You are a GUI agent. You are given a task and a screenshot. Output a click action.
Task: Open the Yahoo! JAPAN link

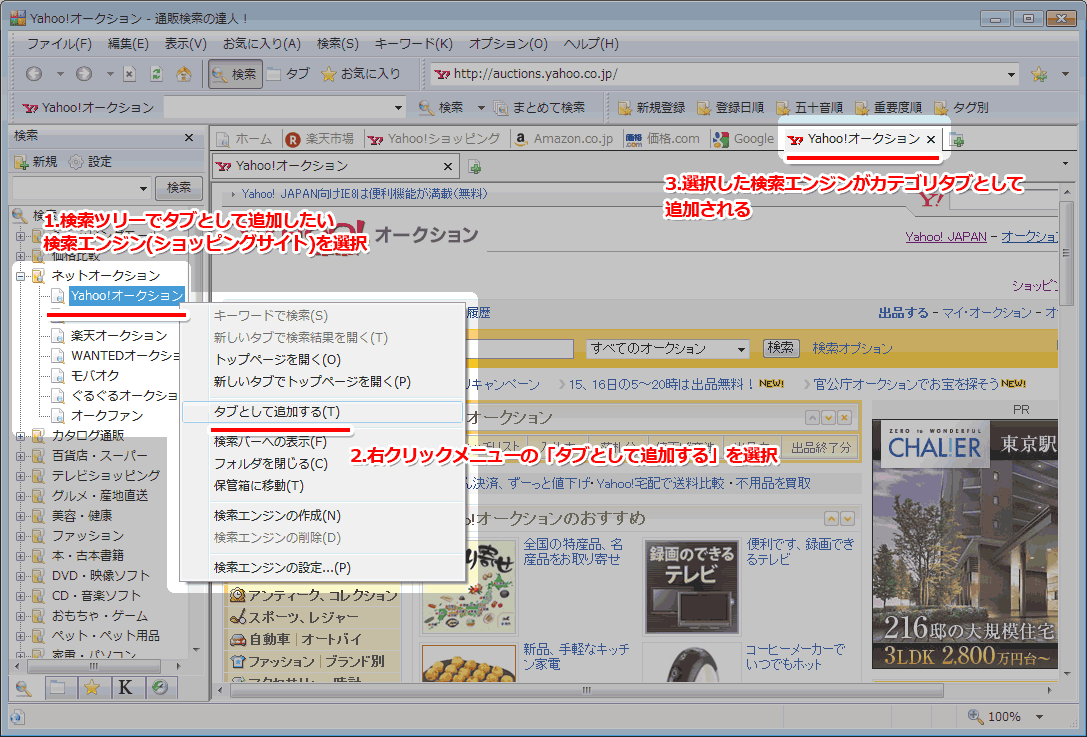point(946,236)
